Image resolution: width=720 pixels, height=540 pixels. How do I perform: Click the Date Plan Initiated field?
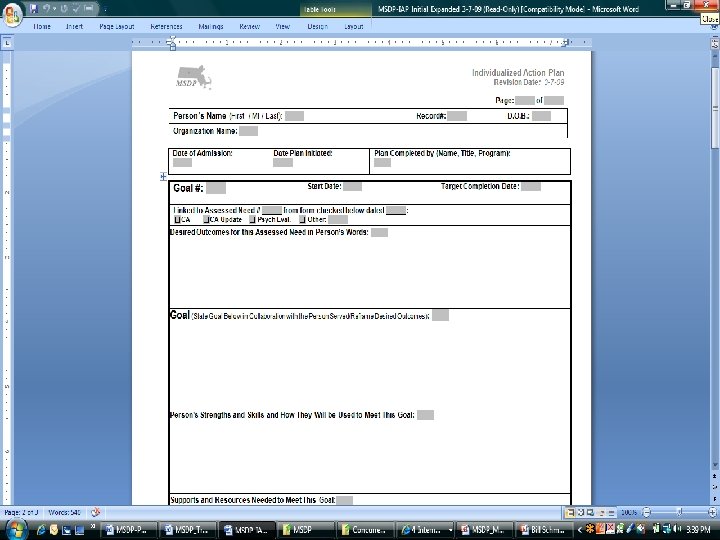pyautogui.click(x=283, y=163)
